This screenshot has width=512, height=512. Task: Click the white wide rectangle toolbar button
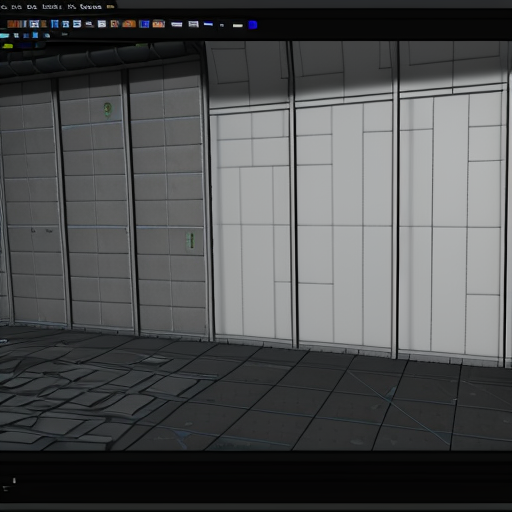point(177,24)
